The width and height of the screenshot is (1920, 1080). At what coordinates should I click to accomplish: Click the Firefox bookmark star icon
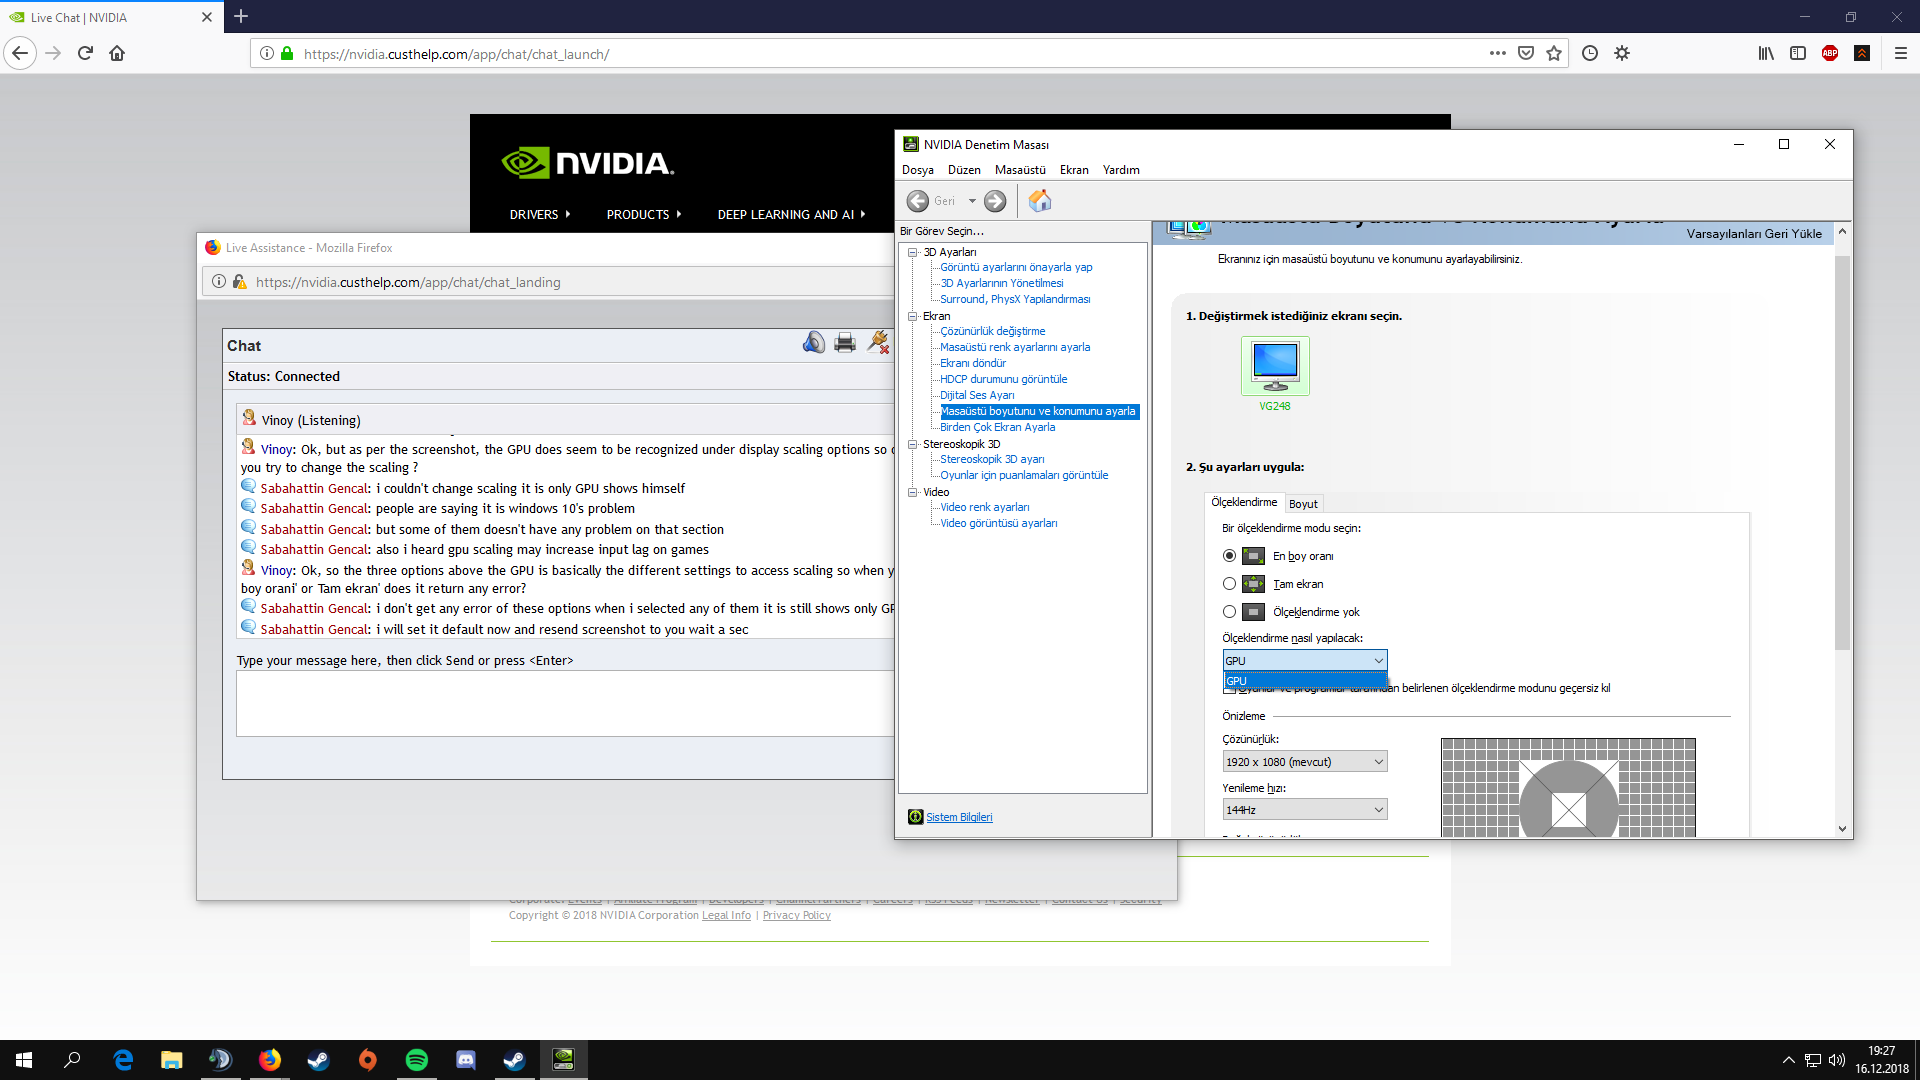(1554, 54)
